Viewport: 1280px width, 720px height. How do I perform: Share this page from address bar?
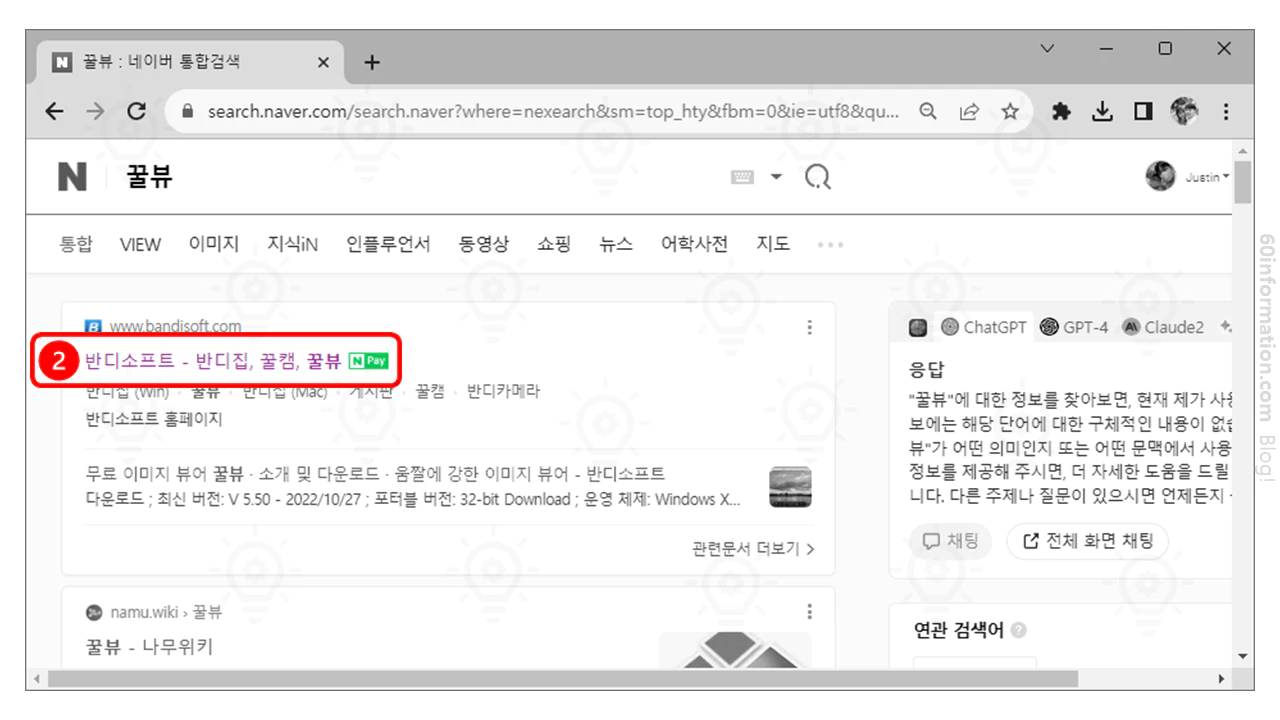coord(969,112)
